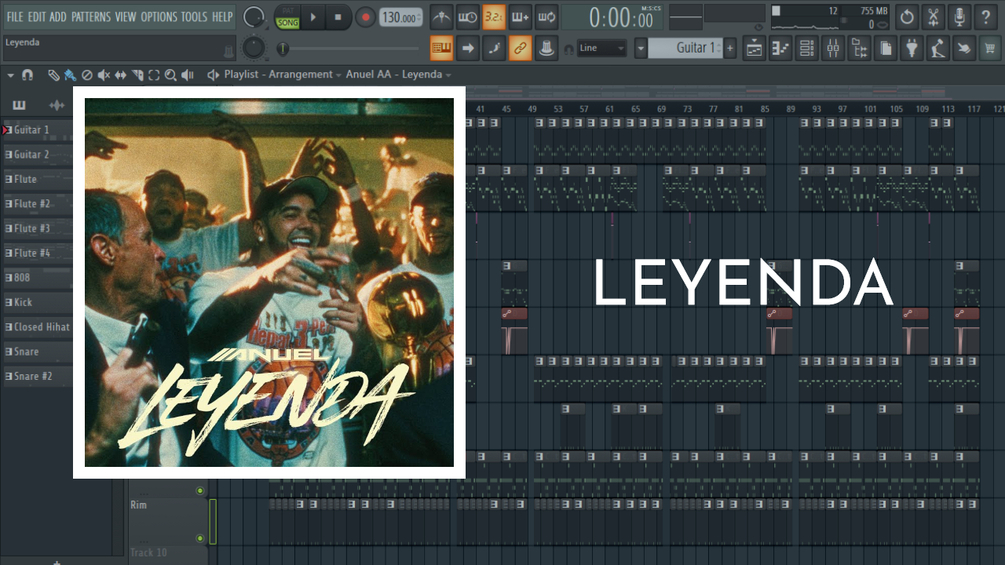Toggle loop recording
Image resolution: width=1005 pixels, height=565 pixels.
click(x=546, y=17)
